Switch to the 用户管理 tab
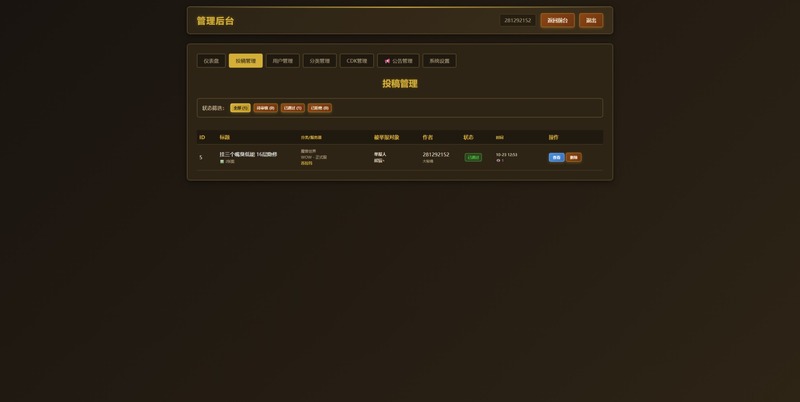The height and width of the screenshot is (402, 800). tap(283, 61)
